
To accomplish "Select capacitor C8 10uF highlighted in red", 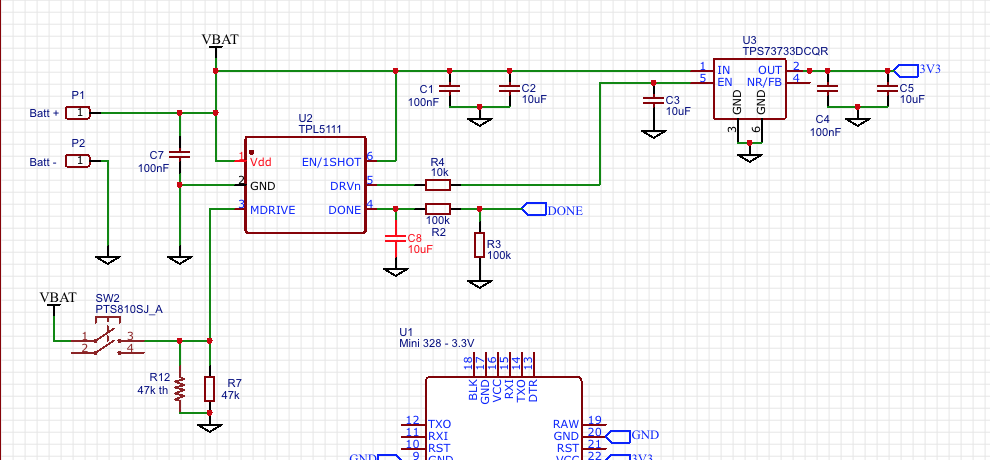I will [x=396, y=239].
